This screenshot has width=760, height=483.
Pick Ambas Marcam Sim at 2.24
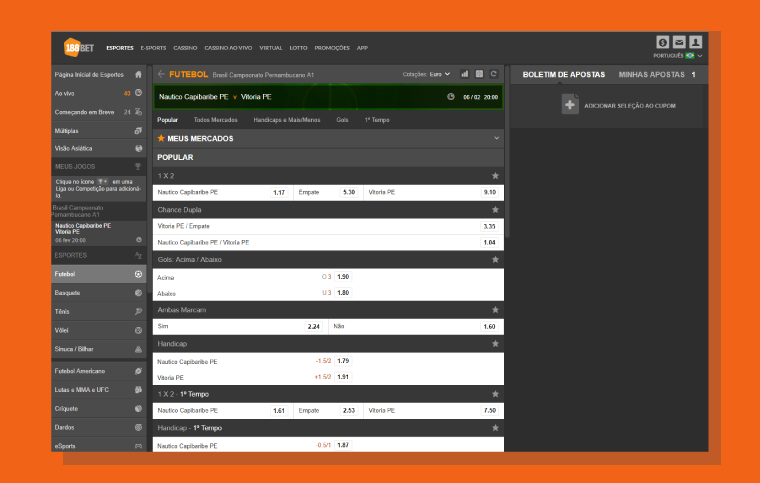(x=314, y=327)
